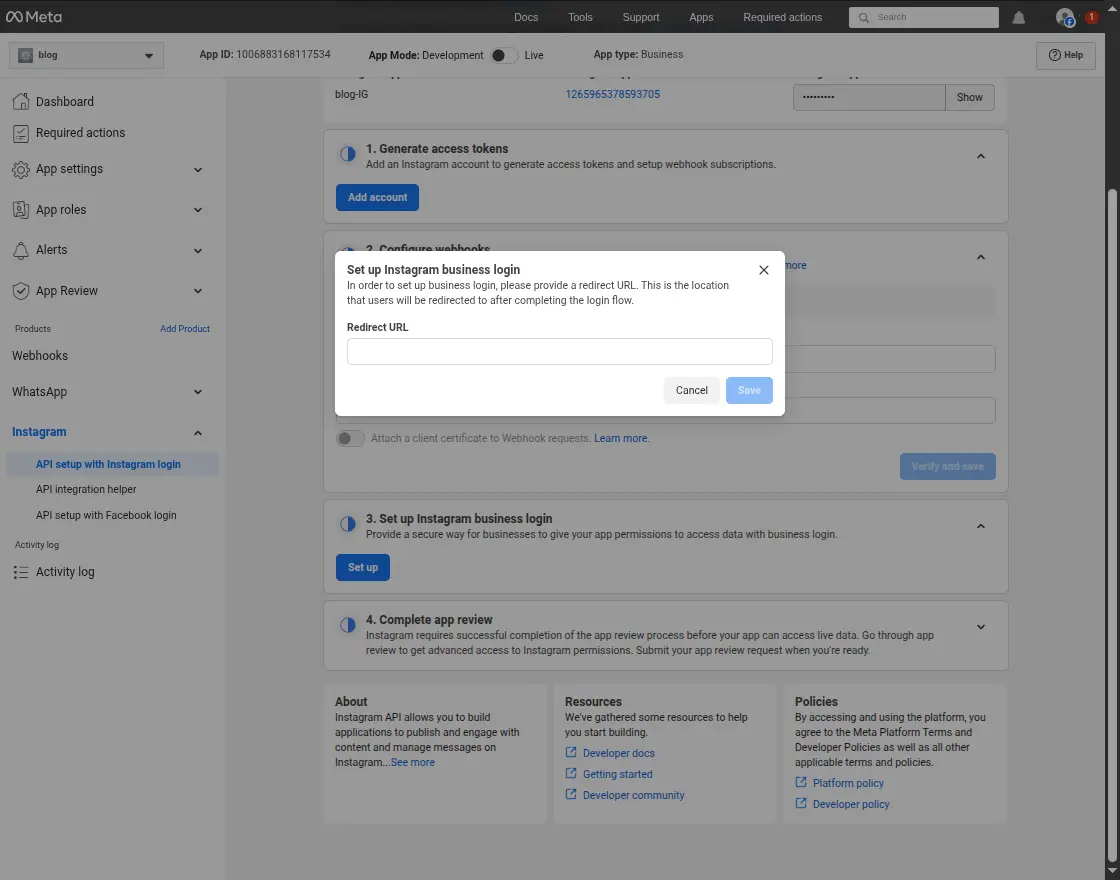
Task: Close the Instagram business login dialog
Action: tap(764, 270)
